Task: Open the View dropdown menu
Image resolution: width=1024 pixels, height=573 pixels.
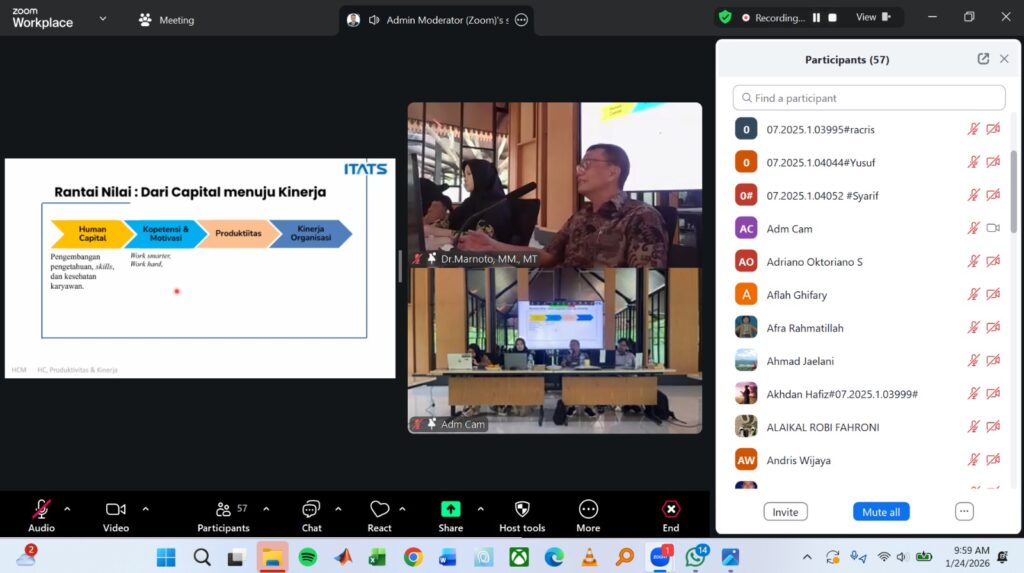Action: click(x=872, y=17)
